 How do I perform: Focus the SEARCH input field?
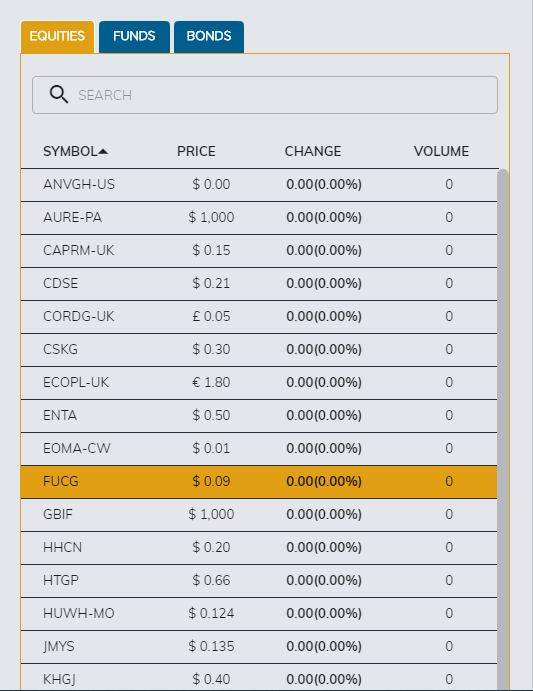265,95
